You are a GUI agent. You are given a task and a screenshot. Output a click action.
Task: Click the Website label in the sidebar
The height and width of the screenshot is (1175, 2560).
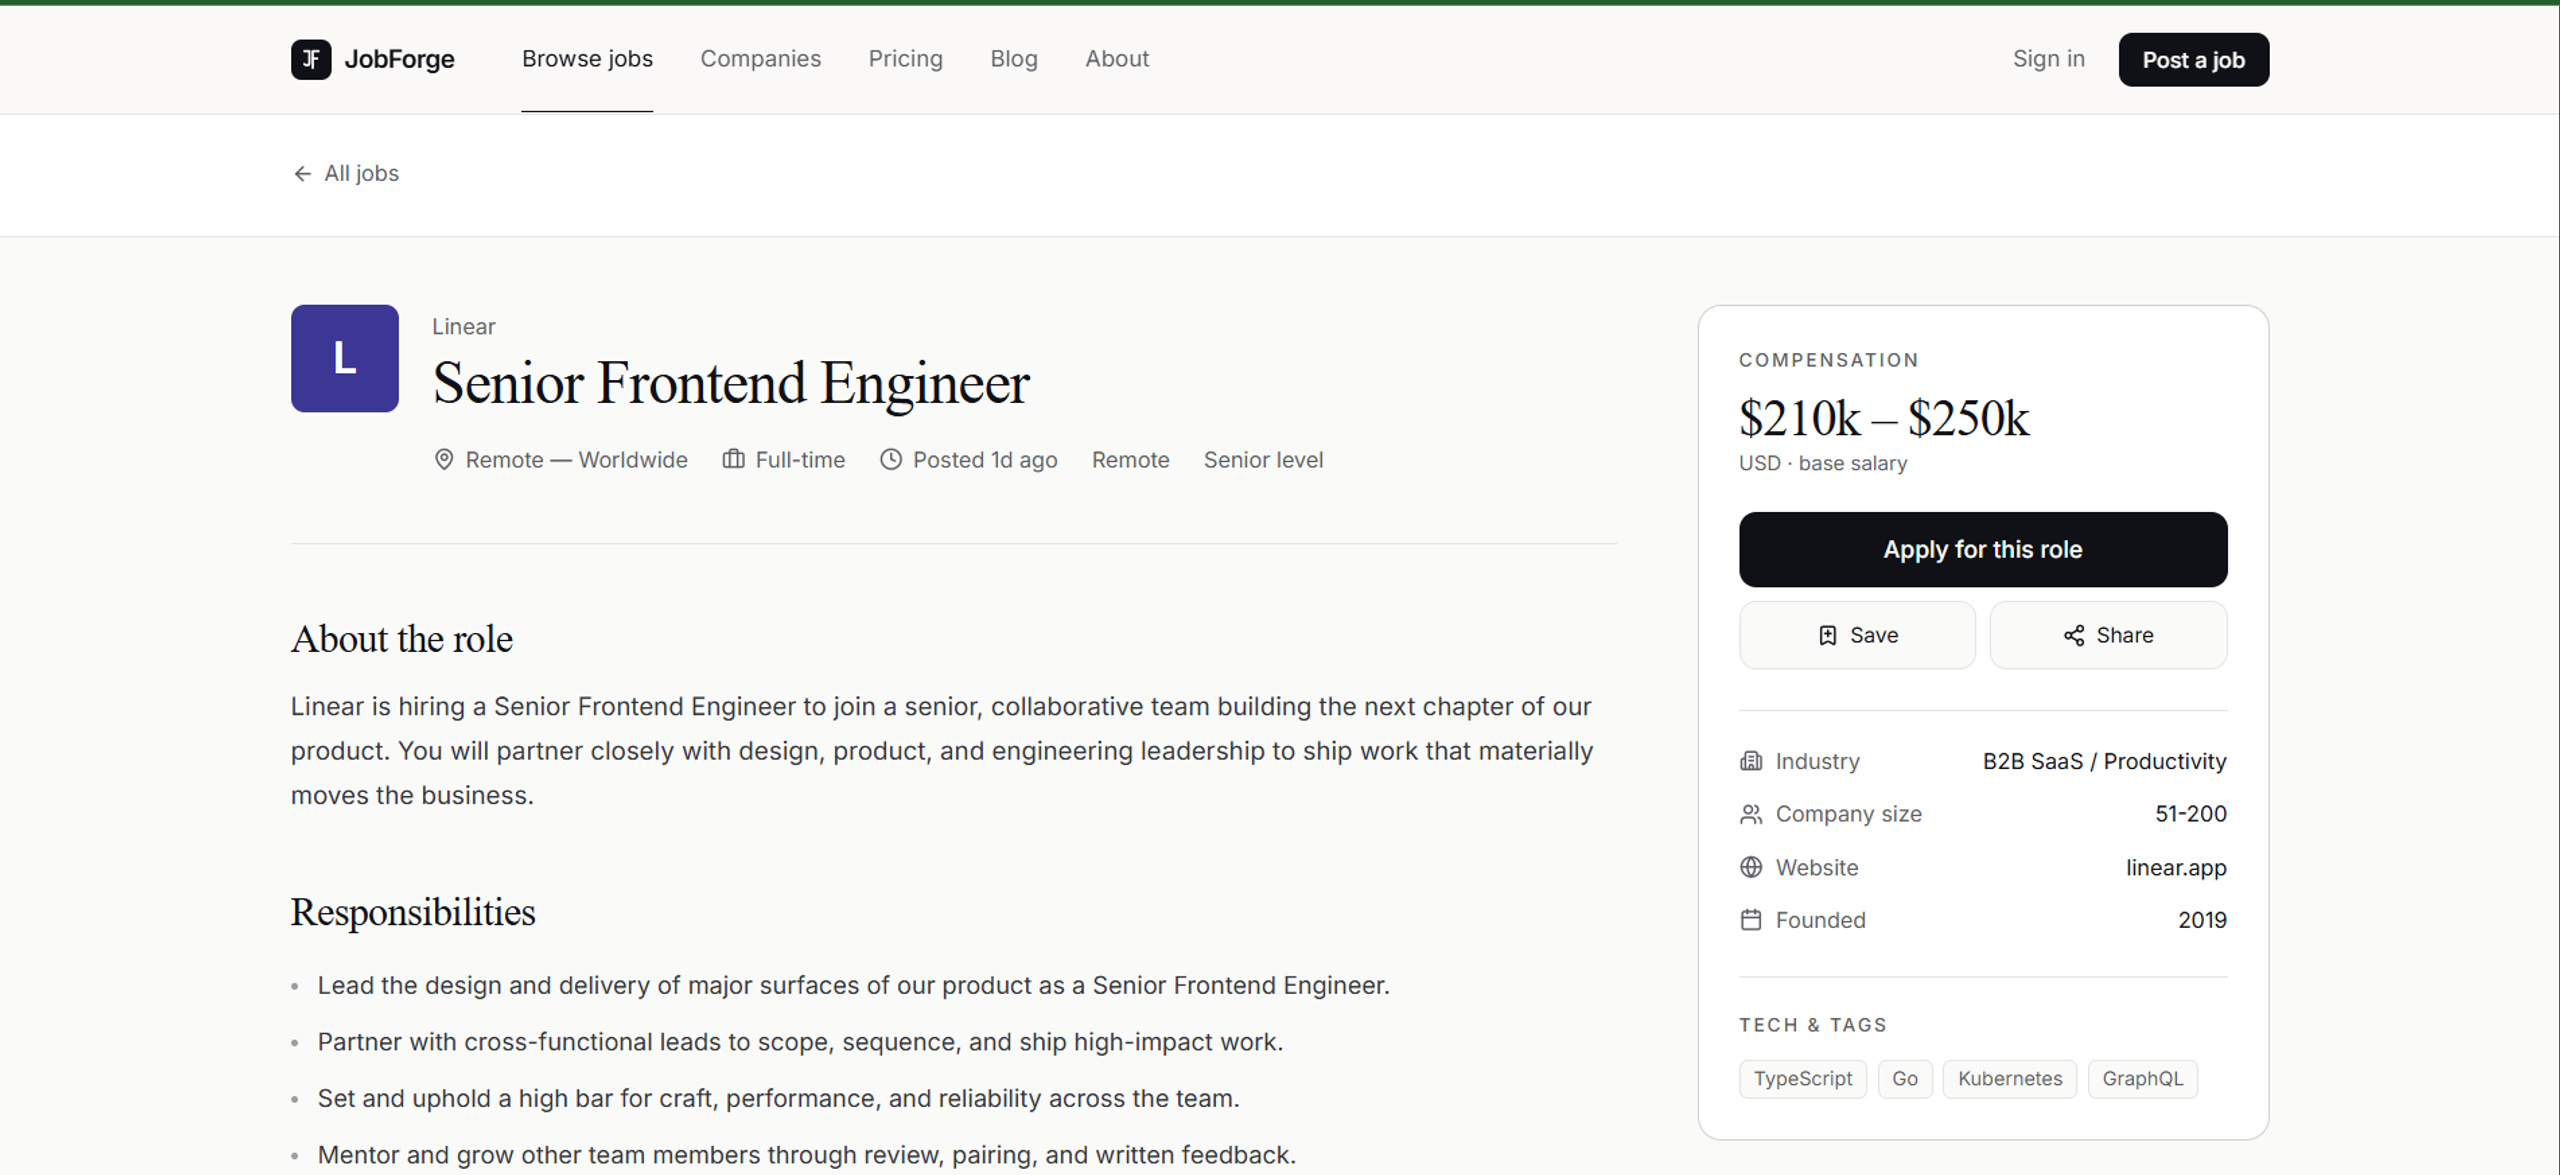point(1817,868)
